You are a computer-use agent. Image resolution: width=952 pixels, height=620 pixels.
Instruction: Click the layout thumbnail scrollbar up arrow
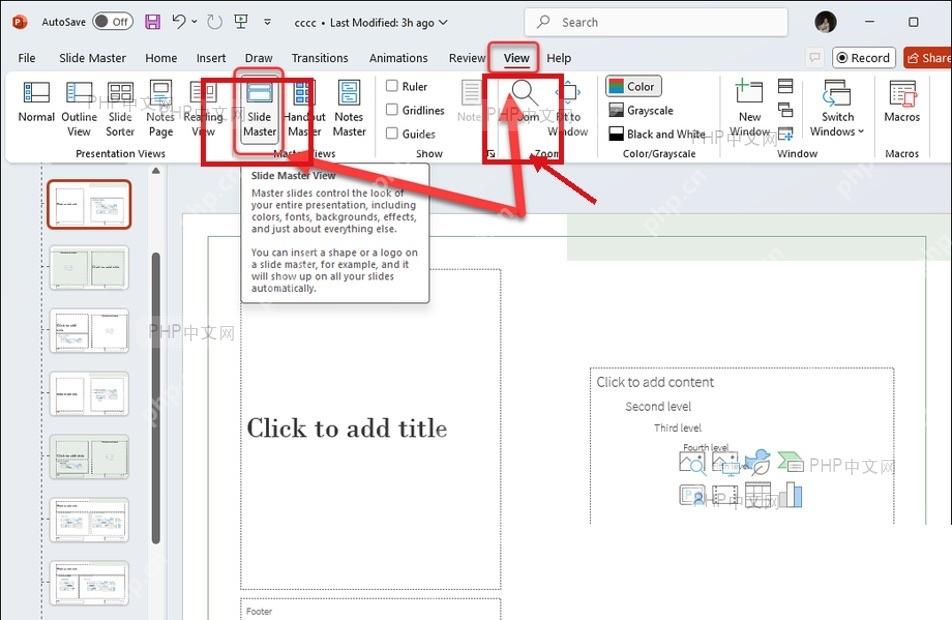(x=156, y=171)
